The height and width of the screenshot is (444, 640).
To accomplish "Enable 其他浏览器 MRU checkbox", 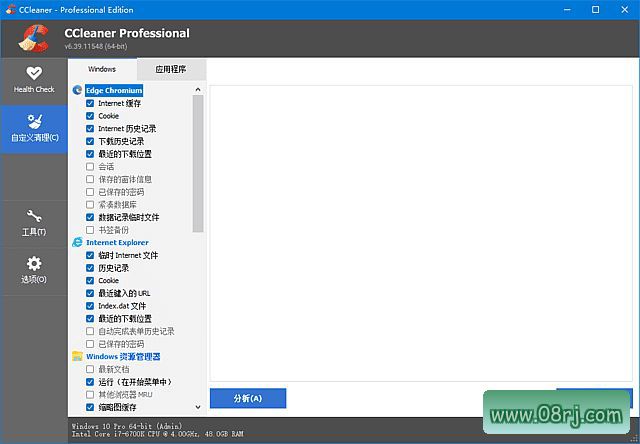I will click(x=90, y=394).
